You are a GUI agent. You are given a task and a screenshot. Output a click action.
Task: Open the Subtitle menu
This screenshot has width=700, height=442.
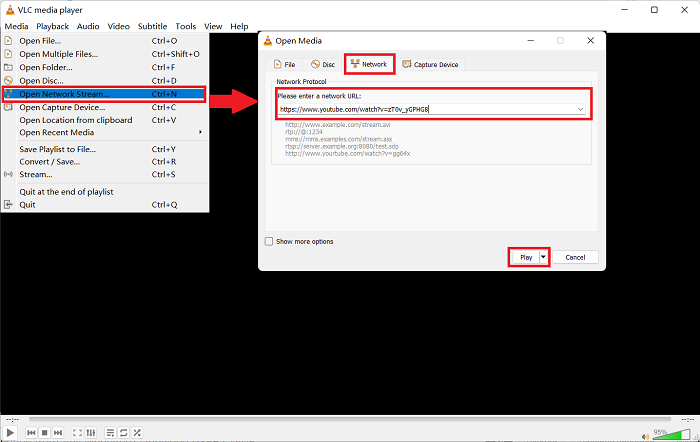click(152, 26)
